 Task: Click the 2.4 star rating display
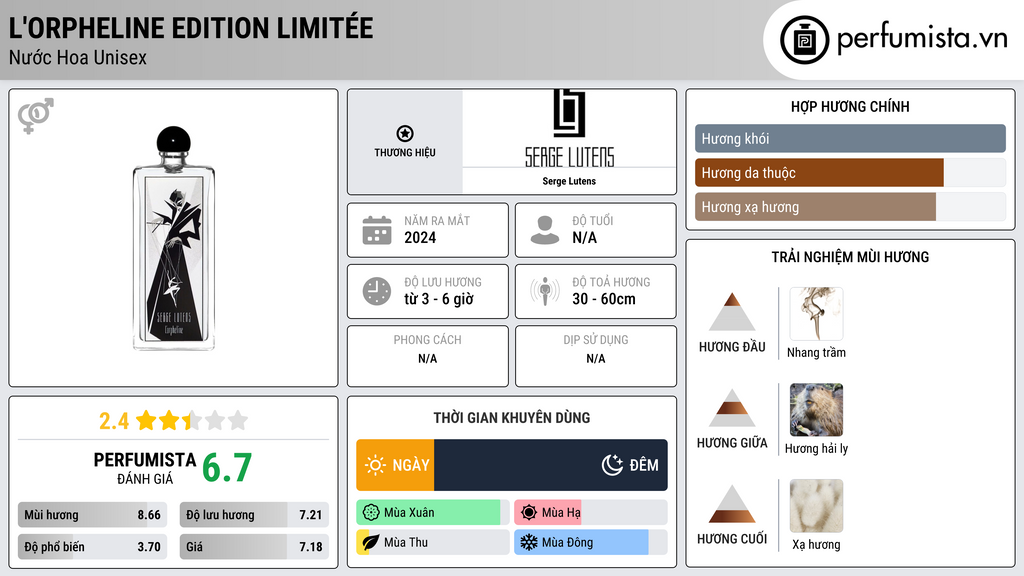[x=173, y=420]
